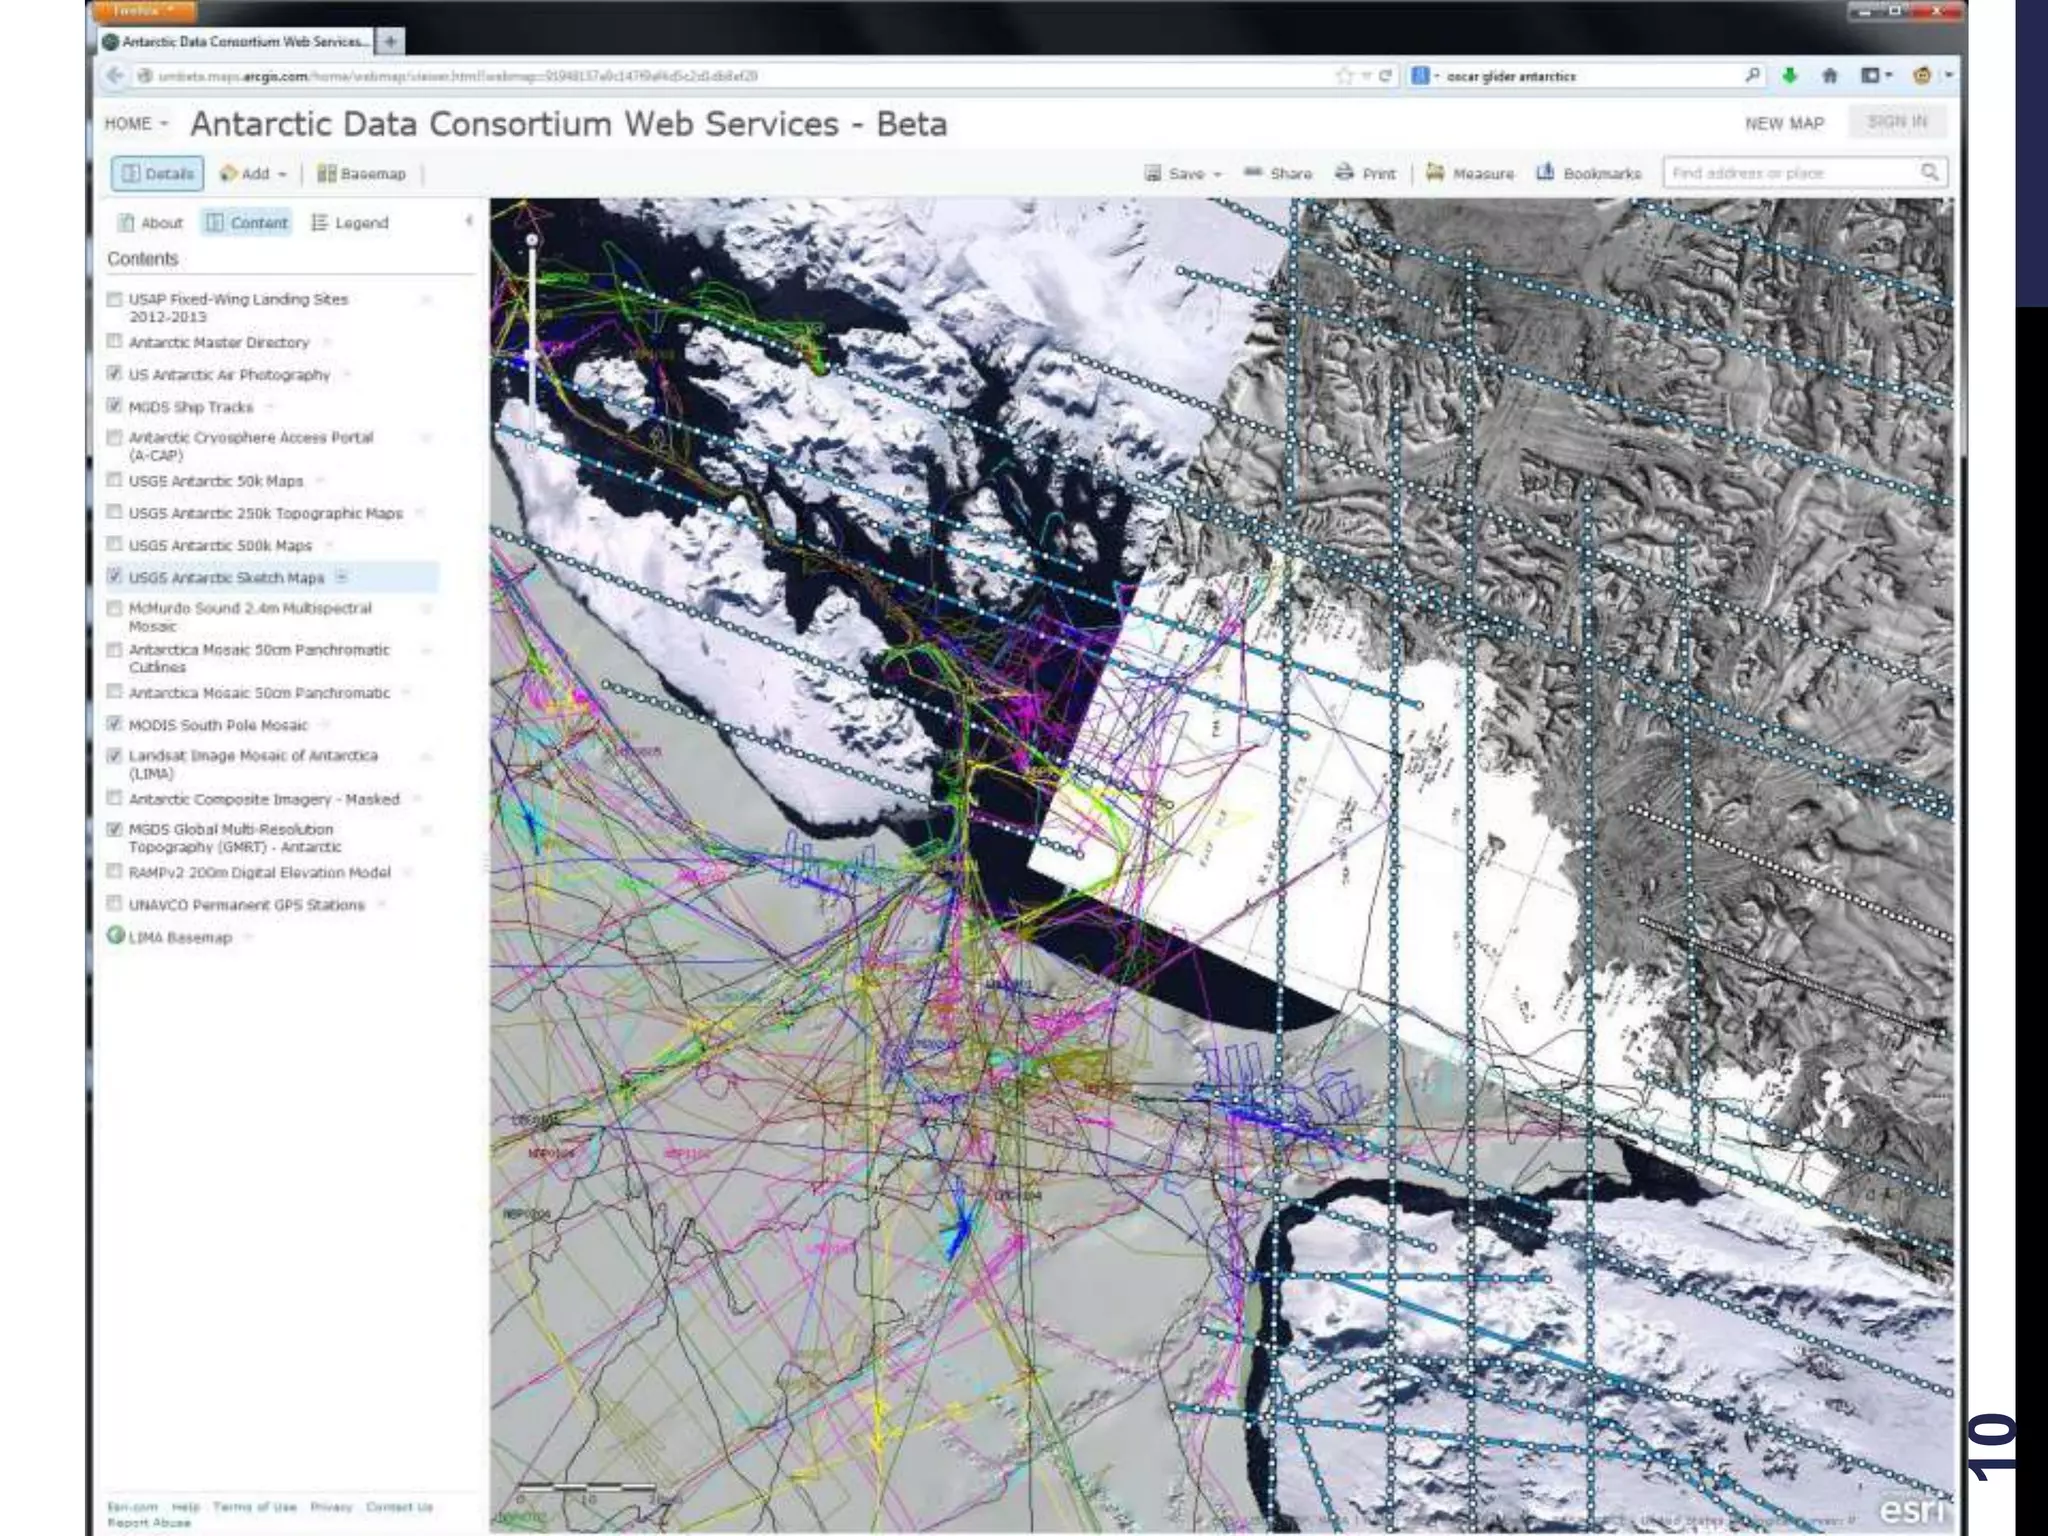Click the NEW MAP link
The width and height of the screenshot is (2048, 1536).
coord(1784,123)
